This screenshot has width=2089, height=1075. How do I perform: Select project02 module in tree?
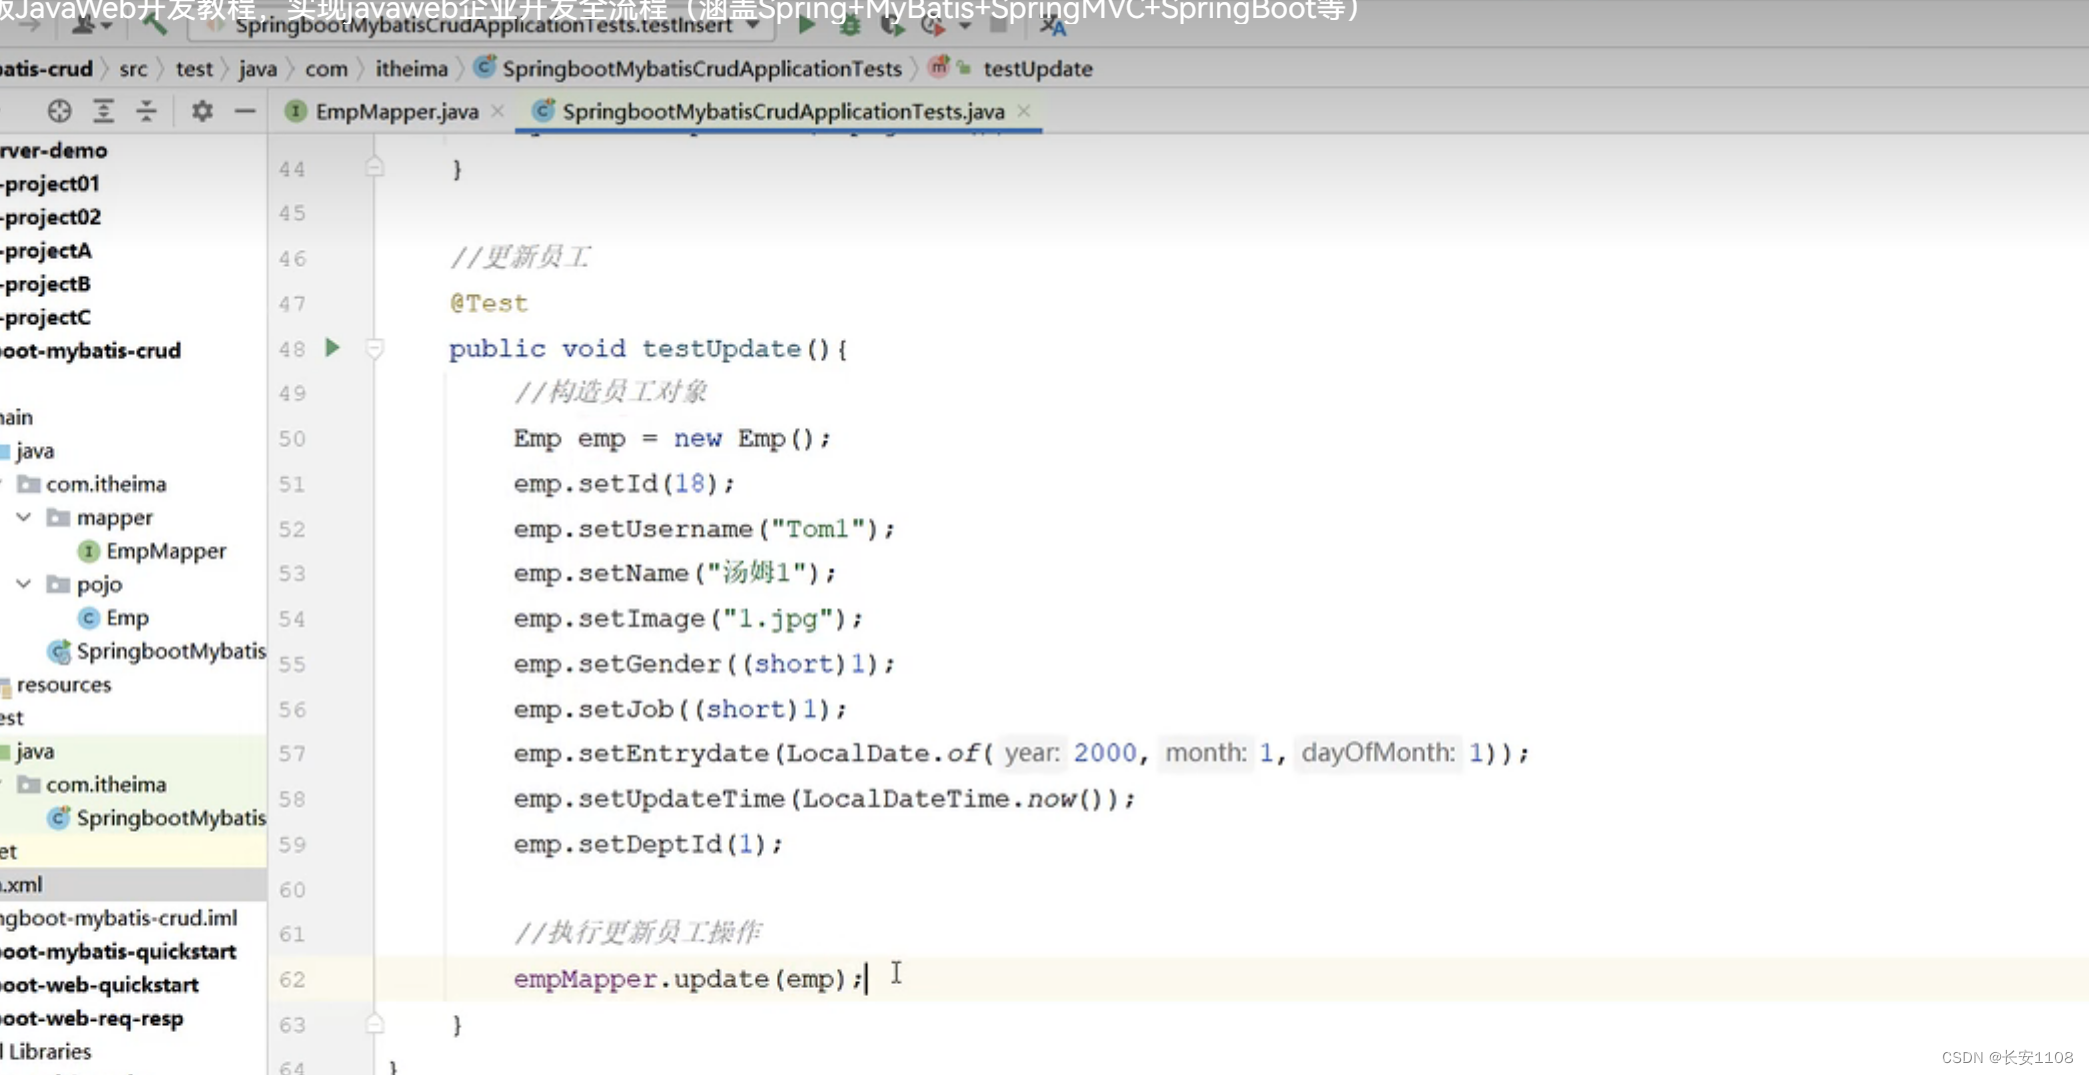(x=51, y=217)
